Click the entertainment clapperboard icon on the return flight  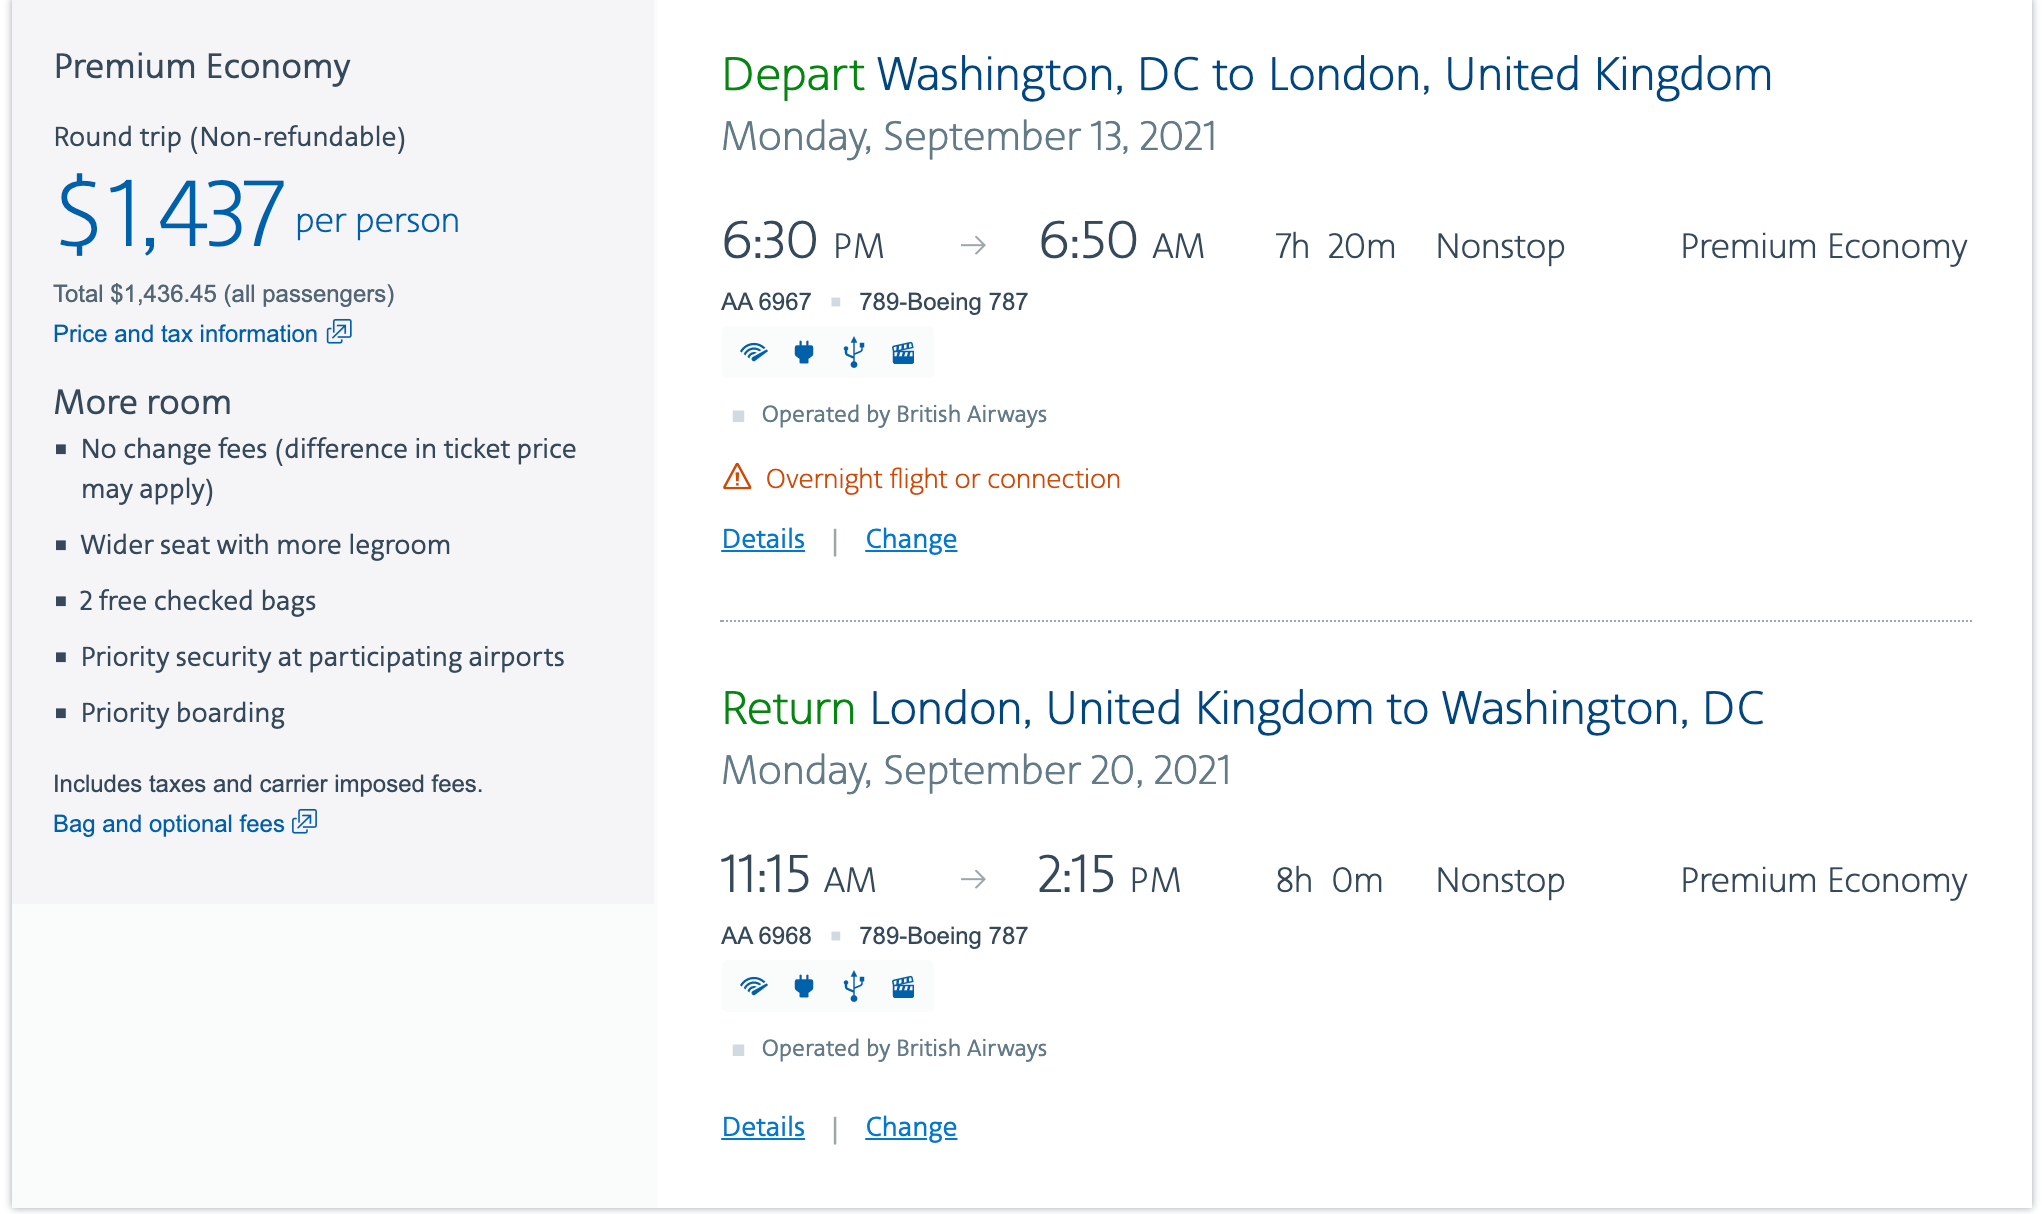click(x=903, y=986)
